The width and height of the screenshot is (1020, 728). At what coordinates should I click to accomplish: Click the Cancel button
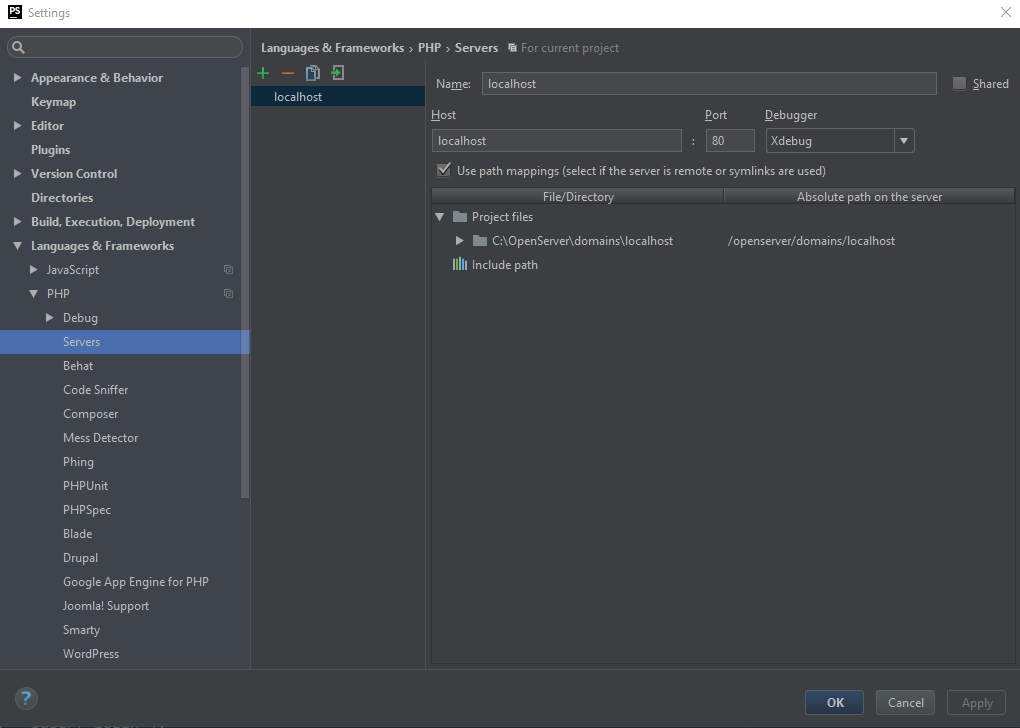click(x=905, y=702)
